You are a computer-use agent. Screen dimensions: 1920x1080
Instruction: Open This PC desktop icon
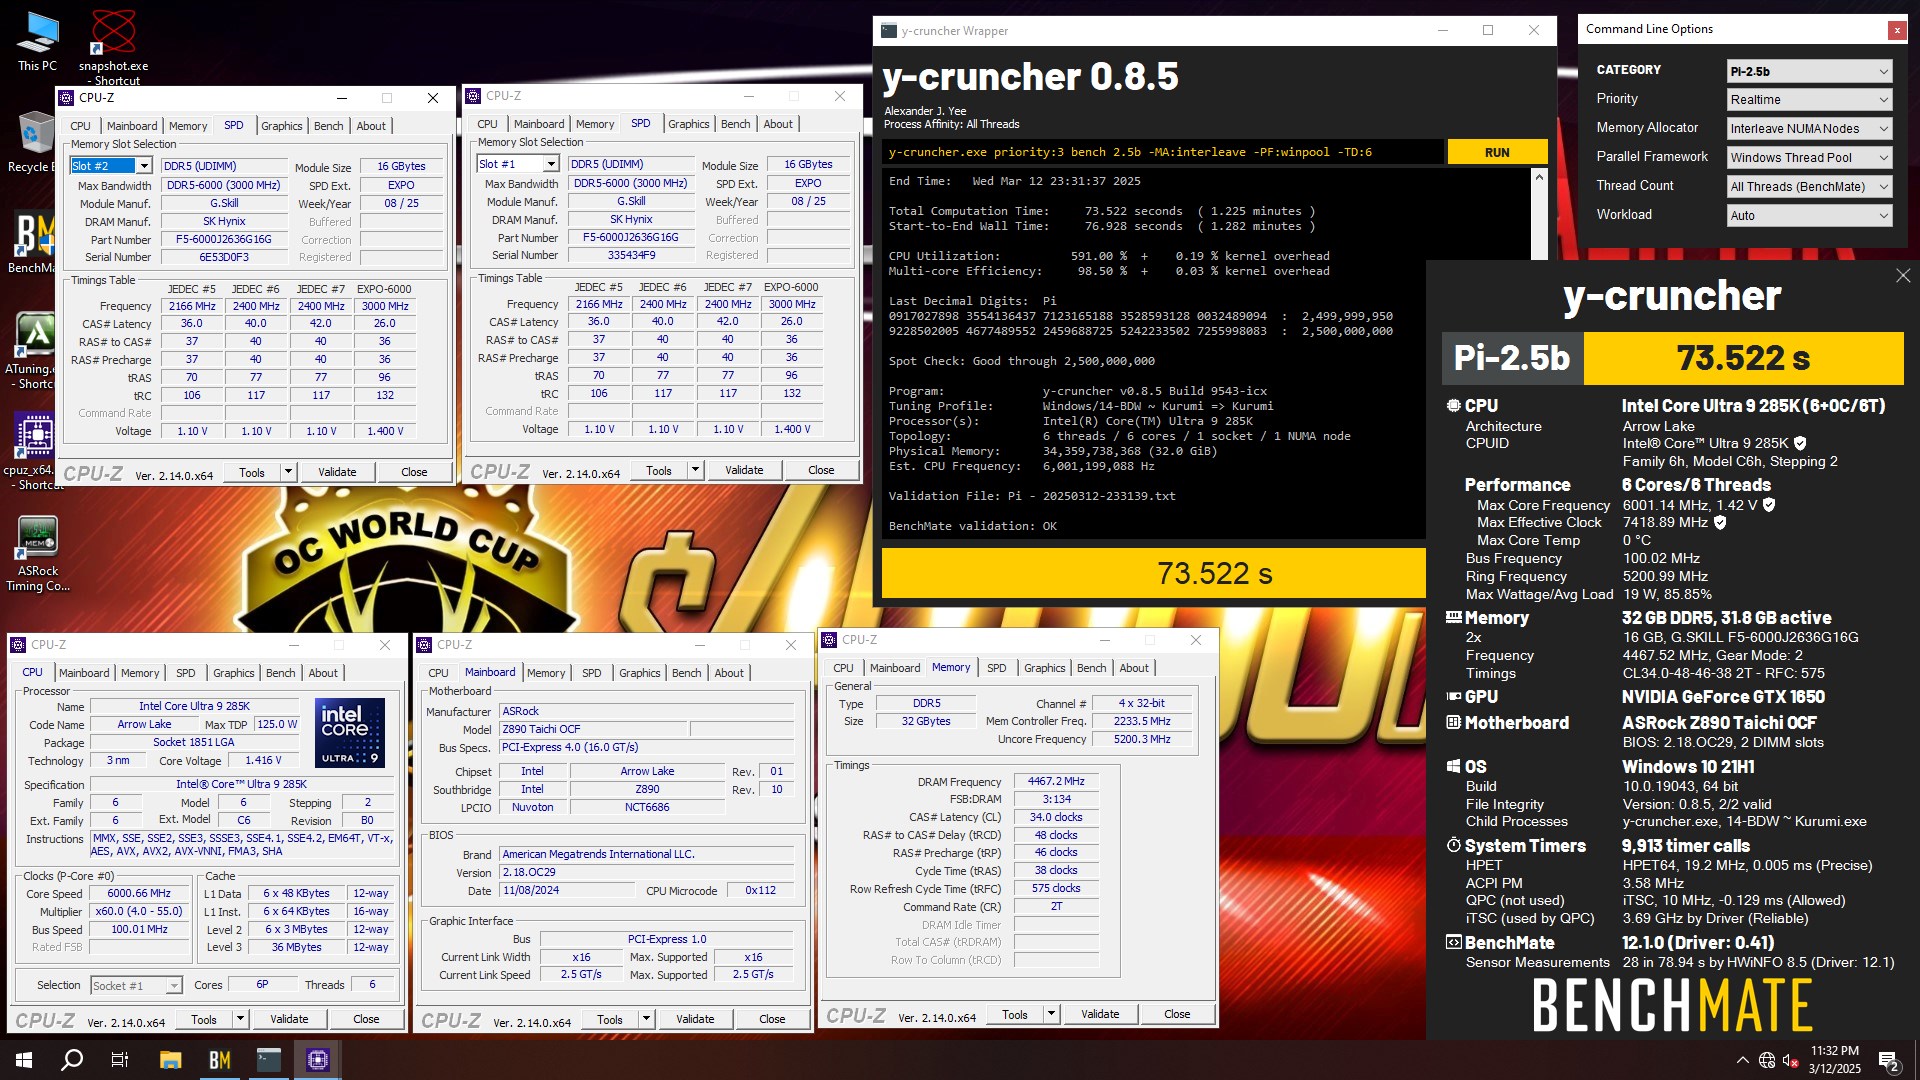coord(37,42)
